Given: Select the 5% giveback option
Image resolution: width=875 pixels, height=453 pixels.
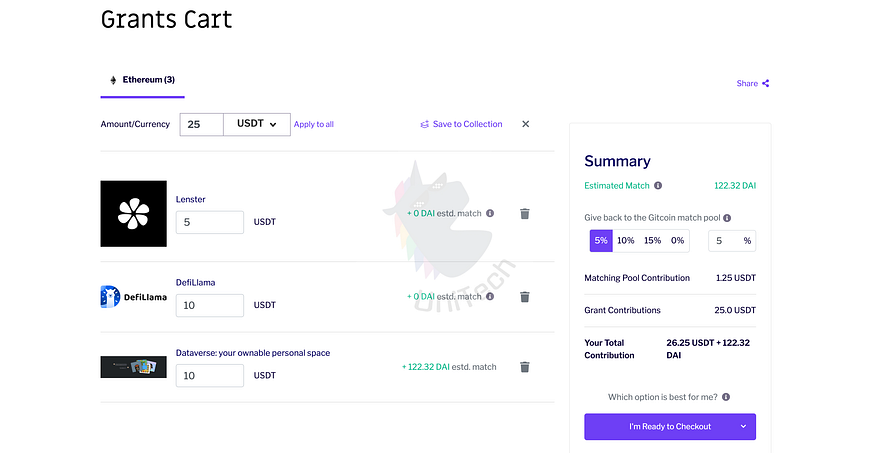Looking at the screenshot, I should [x=600, y=241].
